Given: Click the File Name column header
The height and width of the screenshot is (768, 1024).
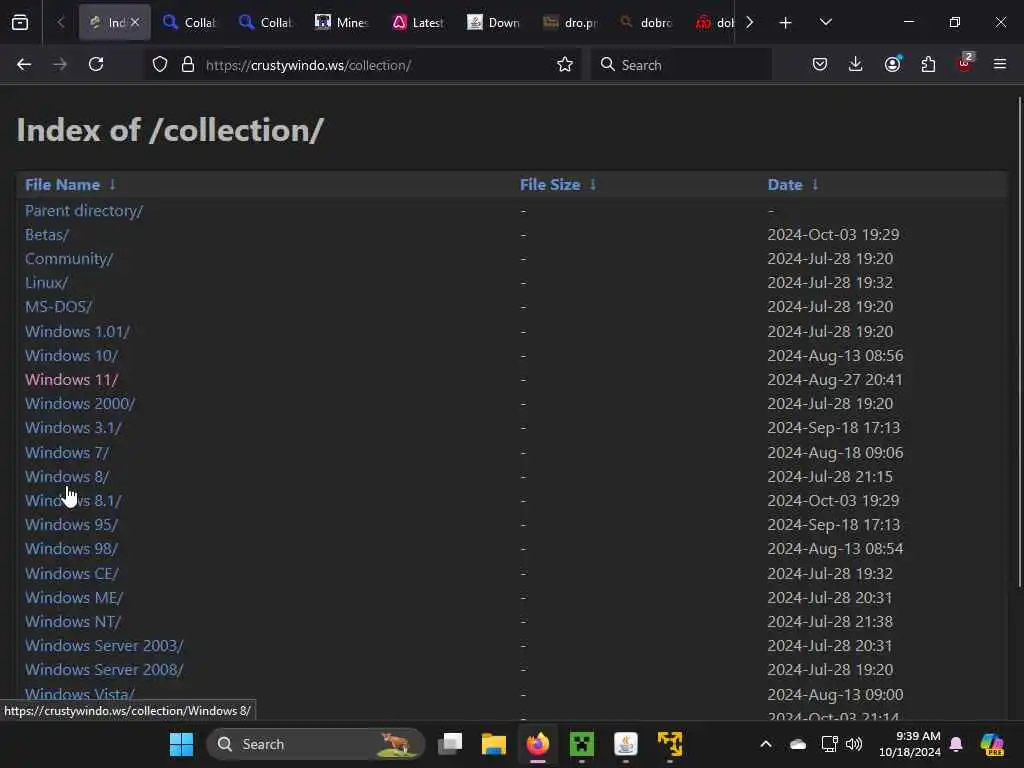Looking at the screenshot, I should point(63,185).
